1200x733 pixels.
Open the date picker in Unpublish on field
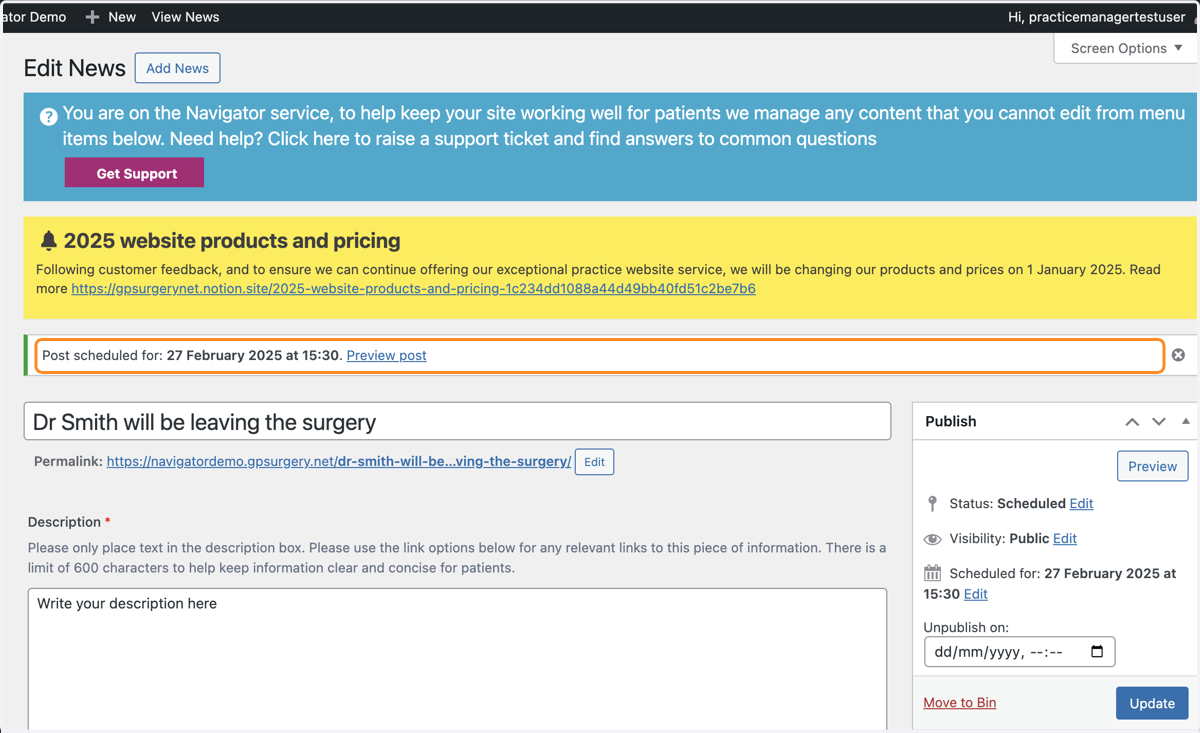pos(1097,652)
